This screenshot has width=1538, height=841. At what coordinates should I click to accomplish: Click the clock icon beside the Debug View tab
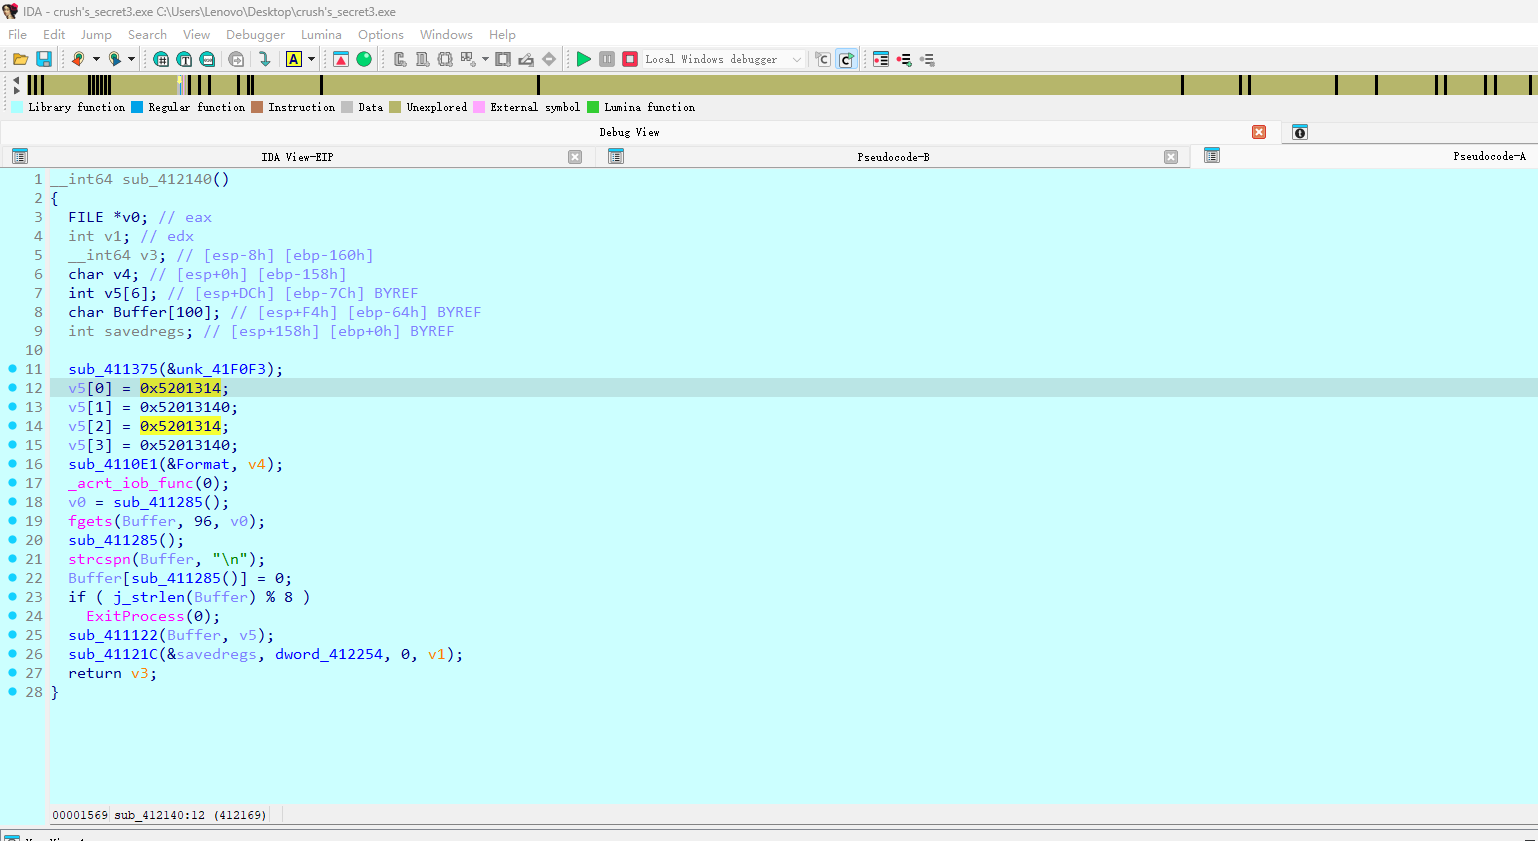click(1300, 133)
